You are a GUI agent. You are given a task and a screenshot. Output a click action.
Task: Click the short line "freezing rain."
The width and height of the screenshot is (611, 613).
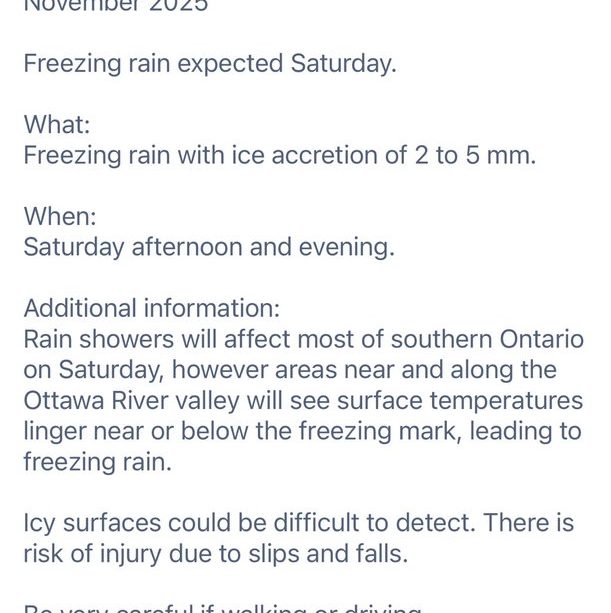98,463
